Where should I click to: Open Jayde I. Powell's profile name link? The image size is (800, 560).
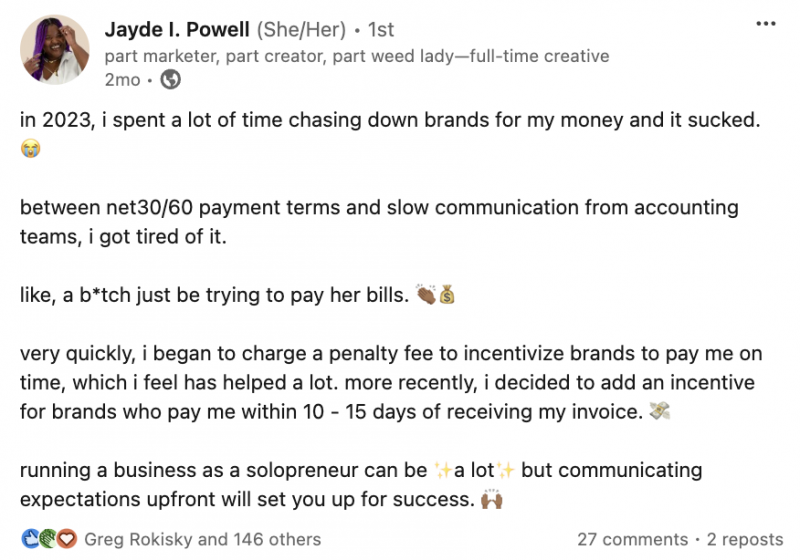coord(177,30)
